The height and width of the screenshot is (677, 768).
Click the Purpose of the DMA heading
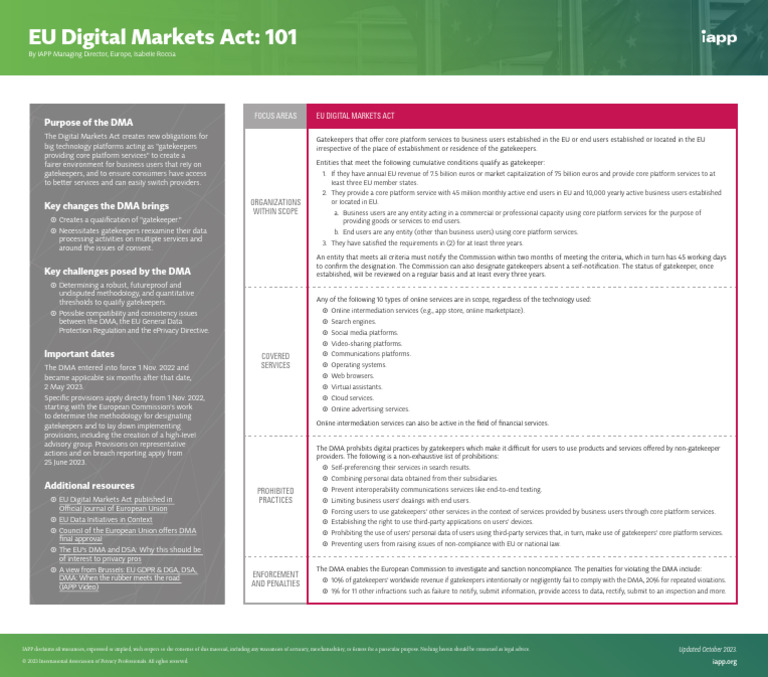coord(88,122)
